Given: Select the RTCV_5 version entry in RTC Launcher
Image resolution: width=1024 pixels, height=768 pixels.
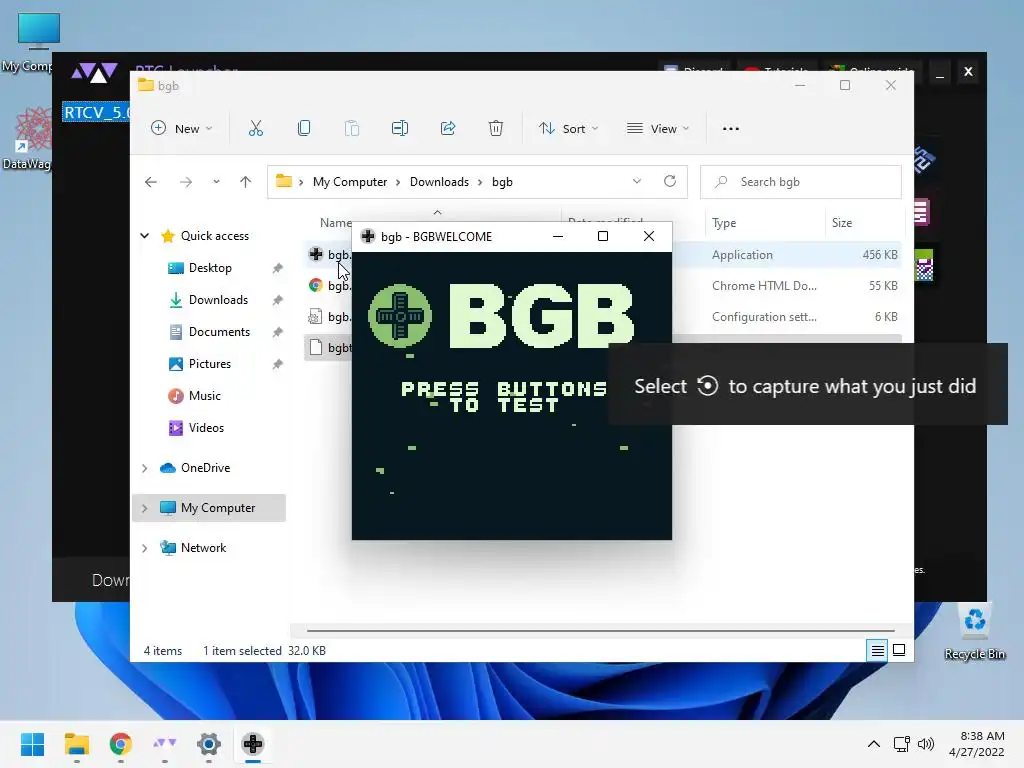Looking at the screenshot, I should (96, 112).
